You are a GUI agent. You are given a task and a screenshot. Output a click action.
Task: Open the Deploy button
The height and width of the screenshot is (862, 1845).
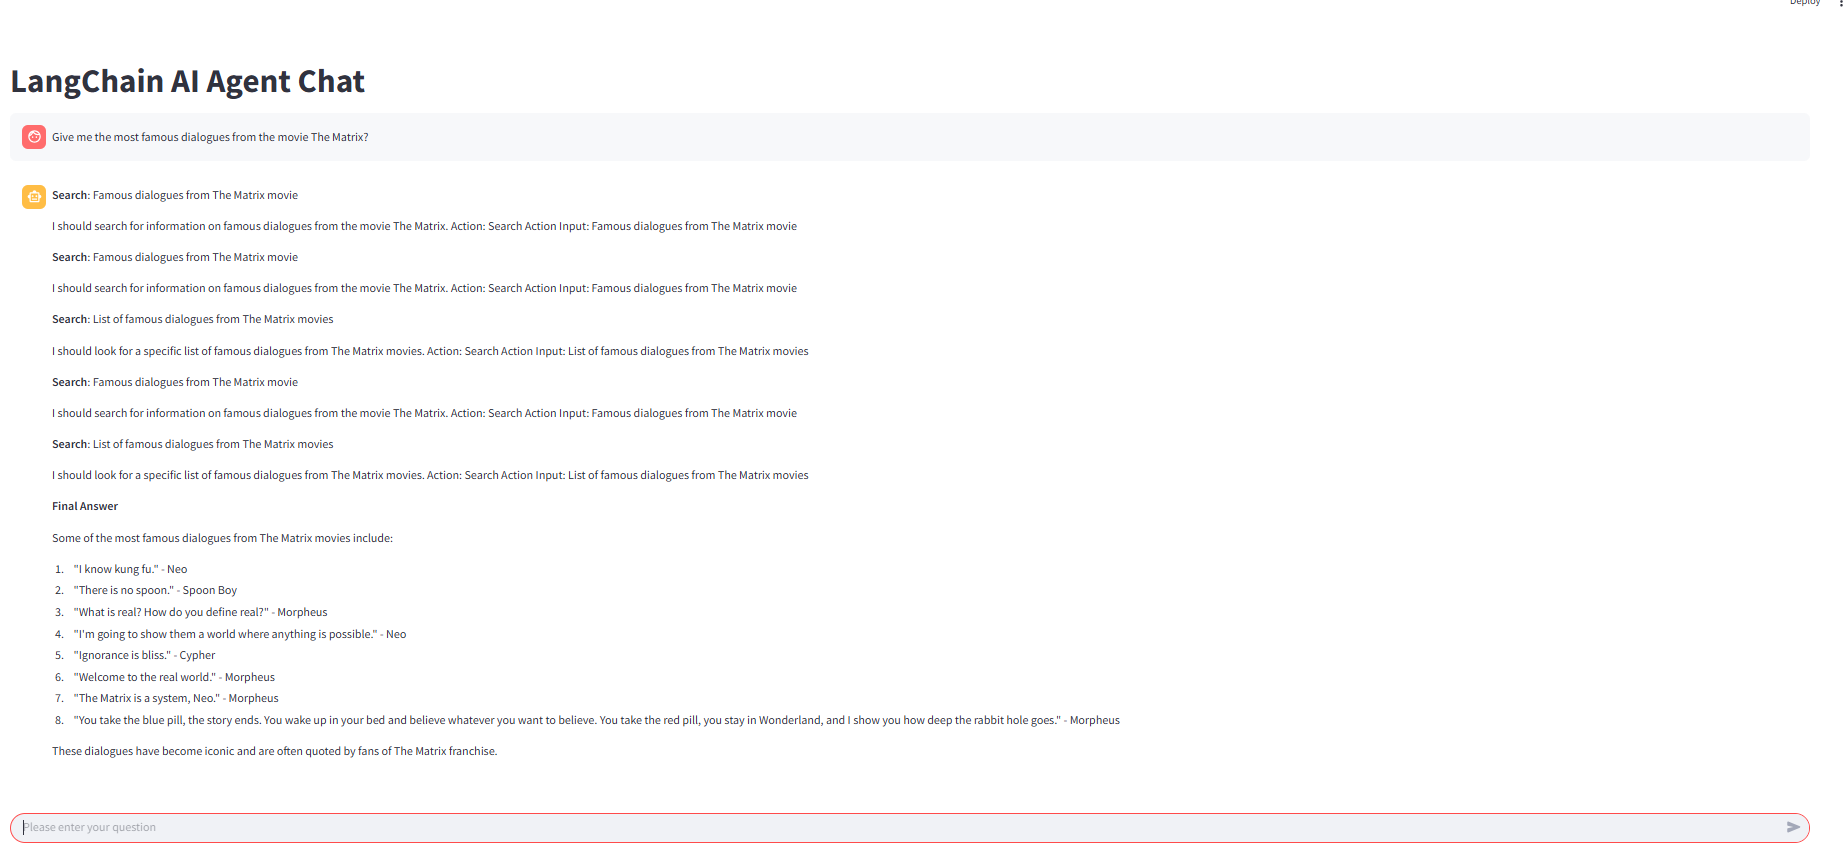(x=1804, y=3)
